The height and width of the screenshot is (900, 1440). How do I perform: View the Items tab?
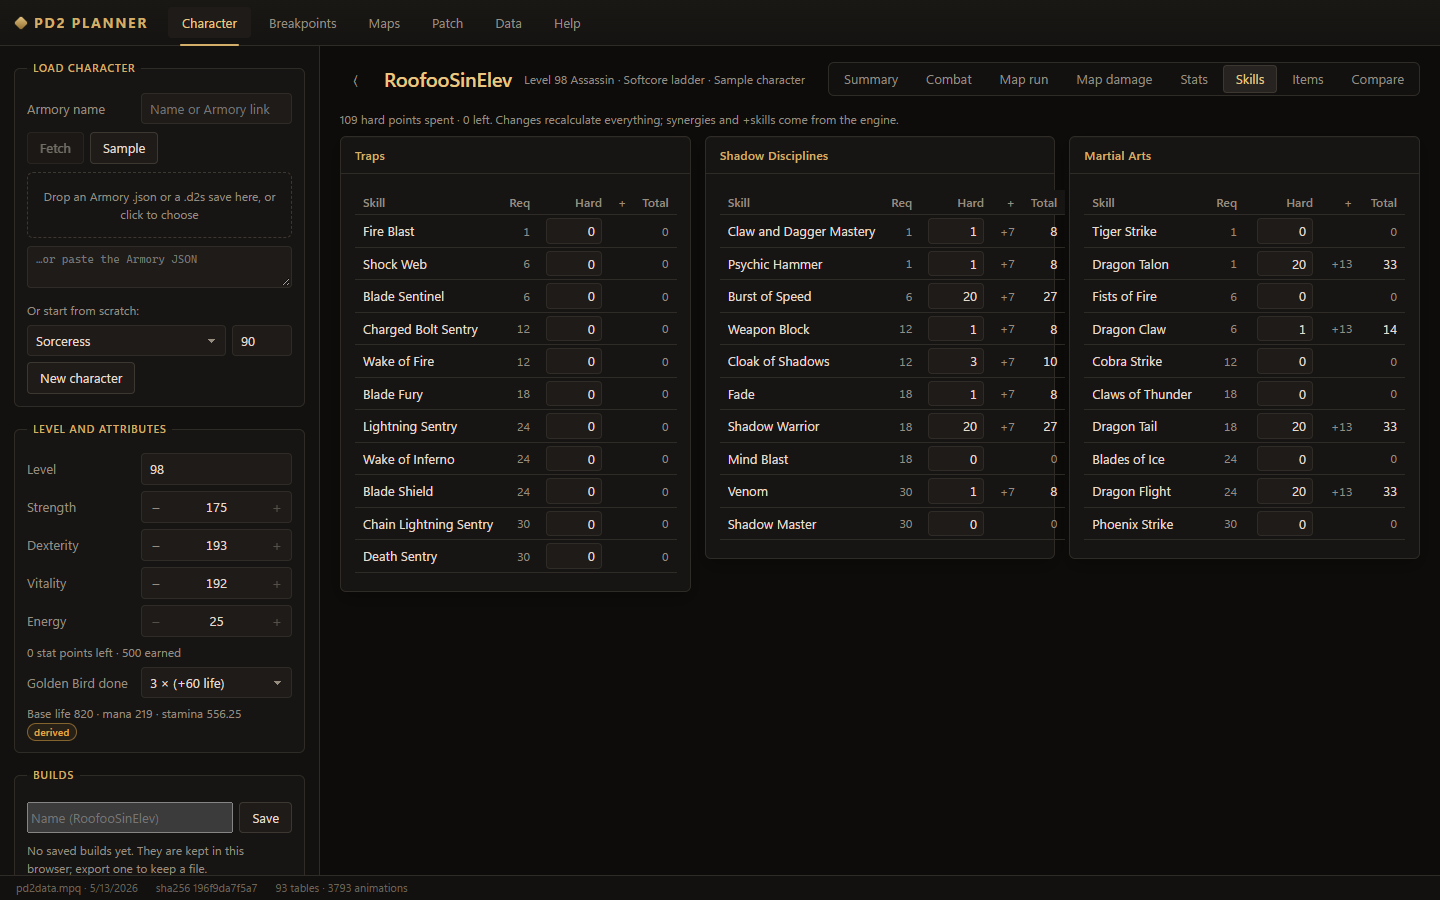[x=1308, y=79]
